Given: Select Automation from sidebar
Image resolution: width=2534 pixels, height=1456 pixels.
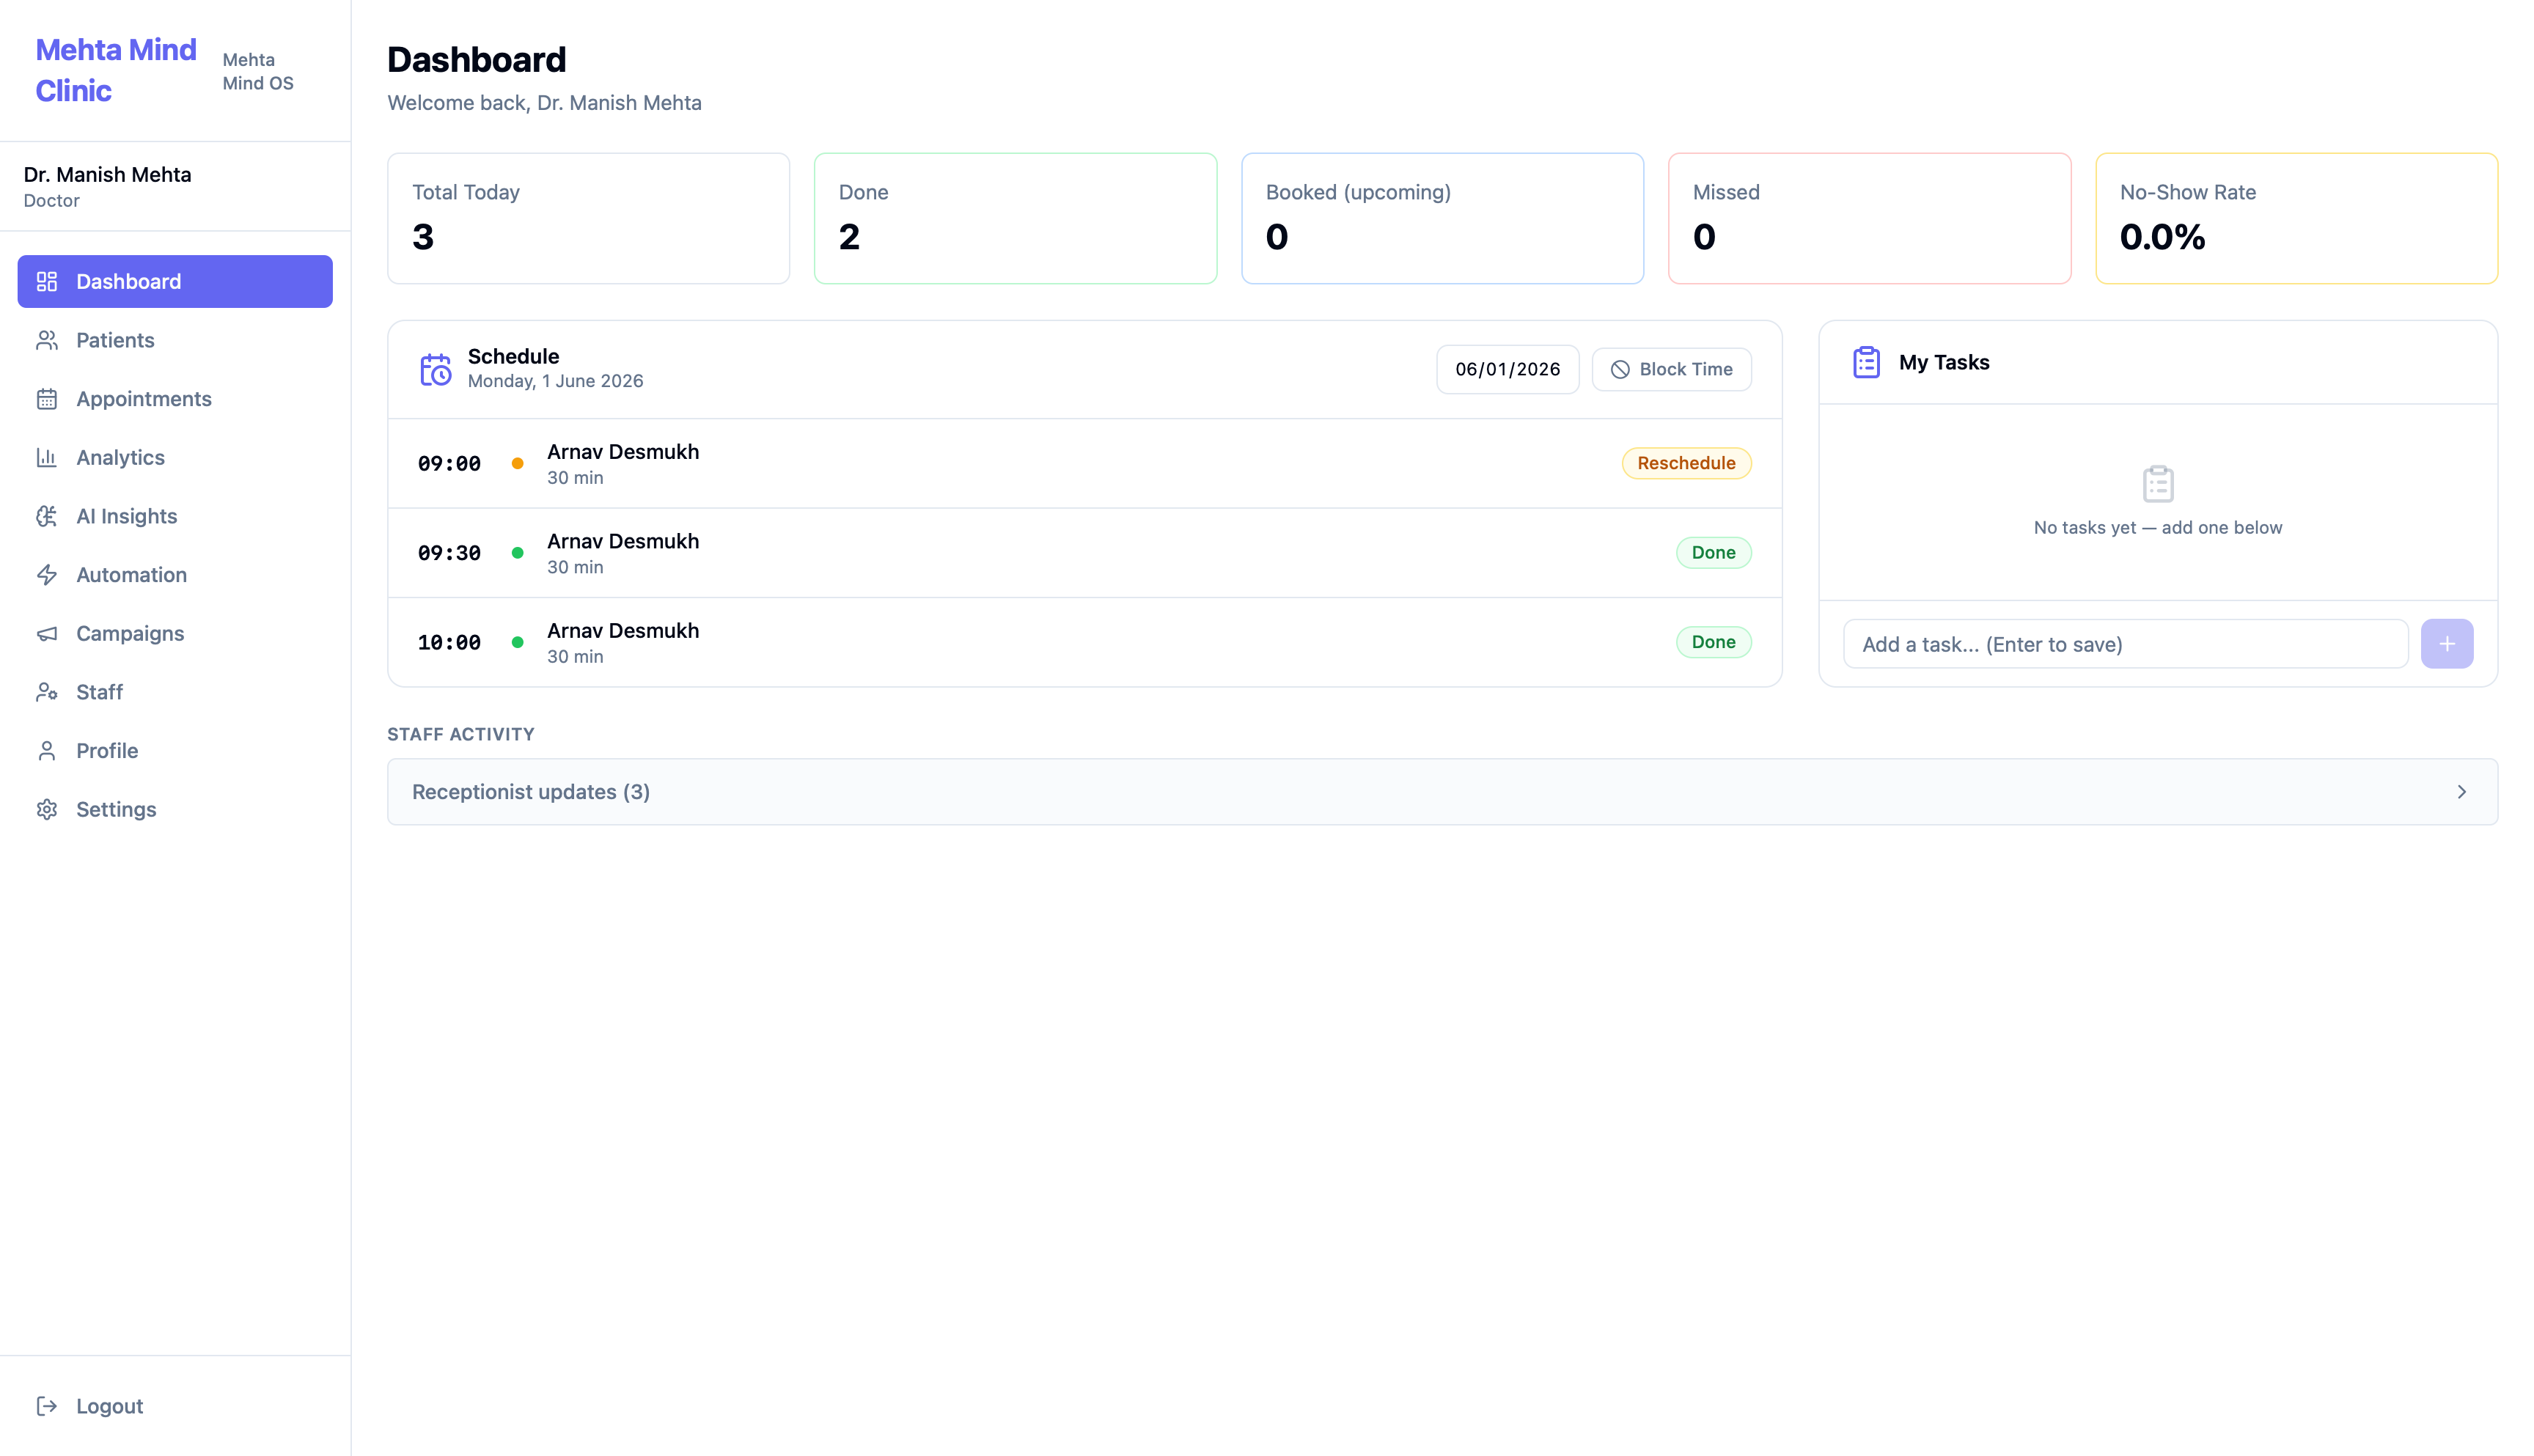Looking at the screenshot, I should [175, 575].
